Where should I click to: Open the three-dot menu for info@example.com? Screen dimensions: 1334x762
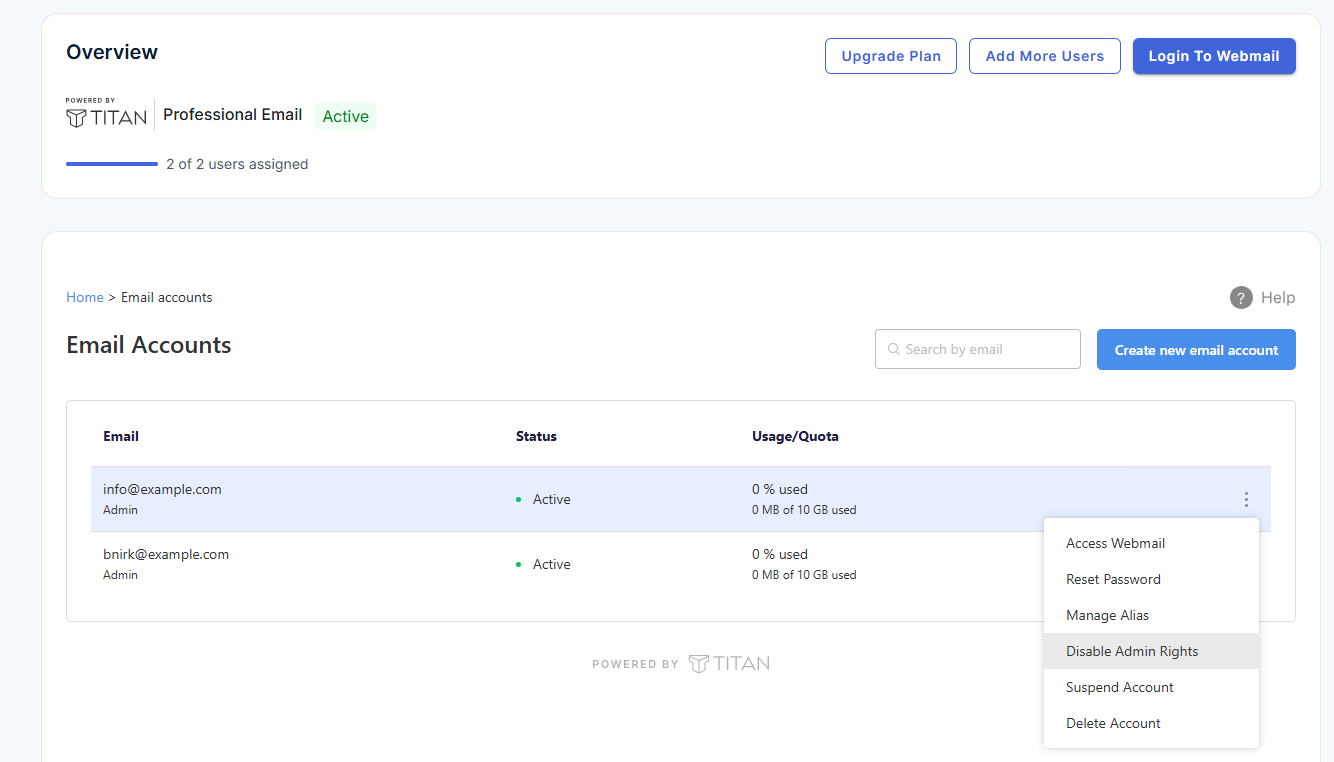pos(1246,499)
